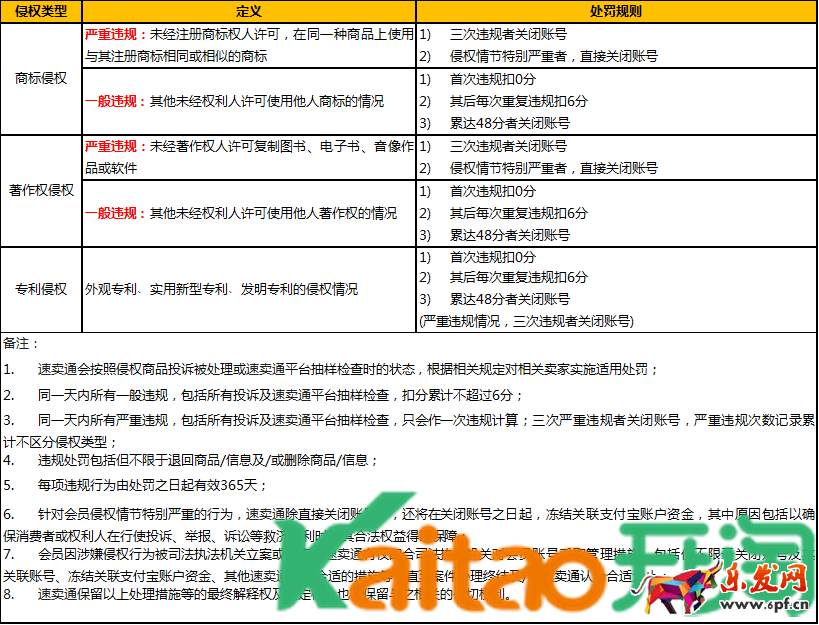Screen dimensions: 819x625
Task: Click note 7 about 司法执法机关立案
Action: click(x=409, y=565)
